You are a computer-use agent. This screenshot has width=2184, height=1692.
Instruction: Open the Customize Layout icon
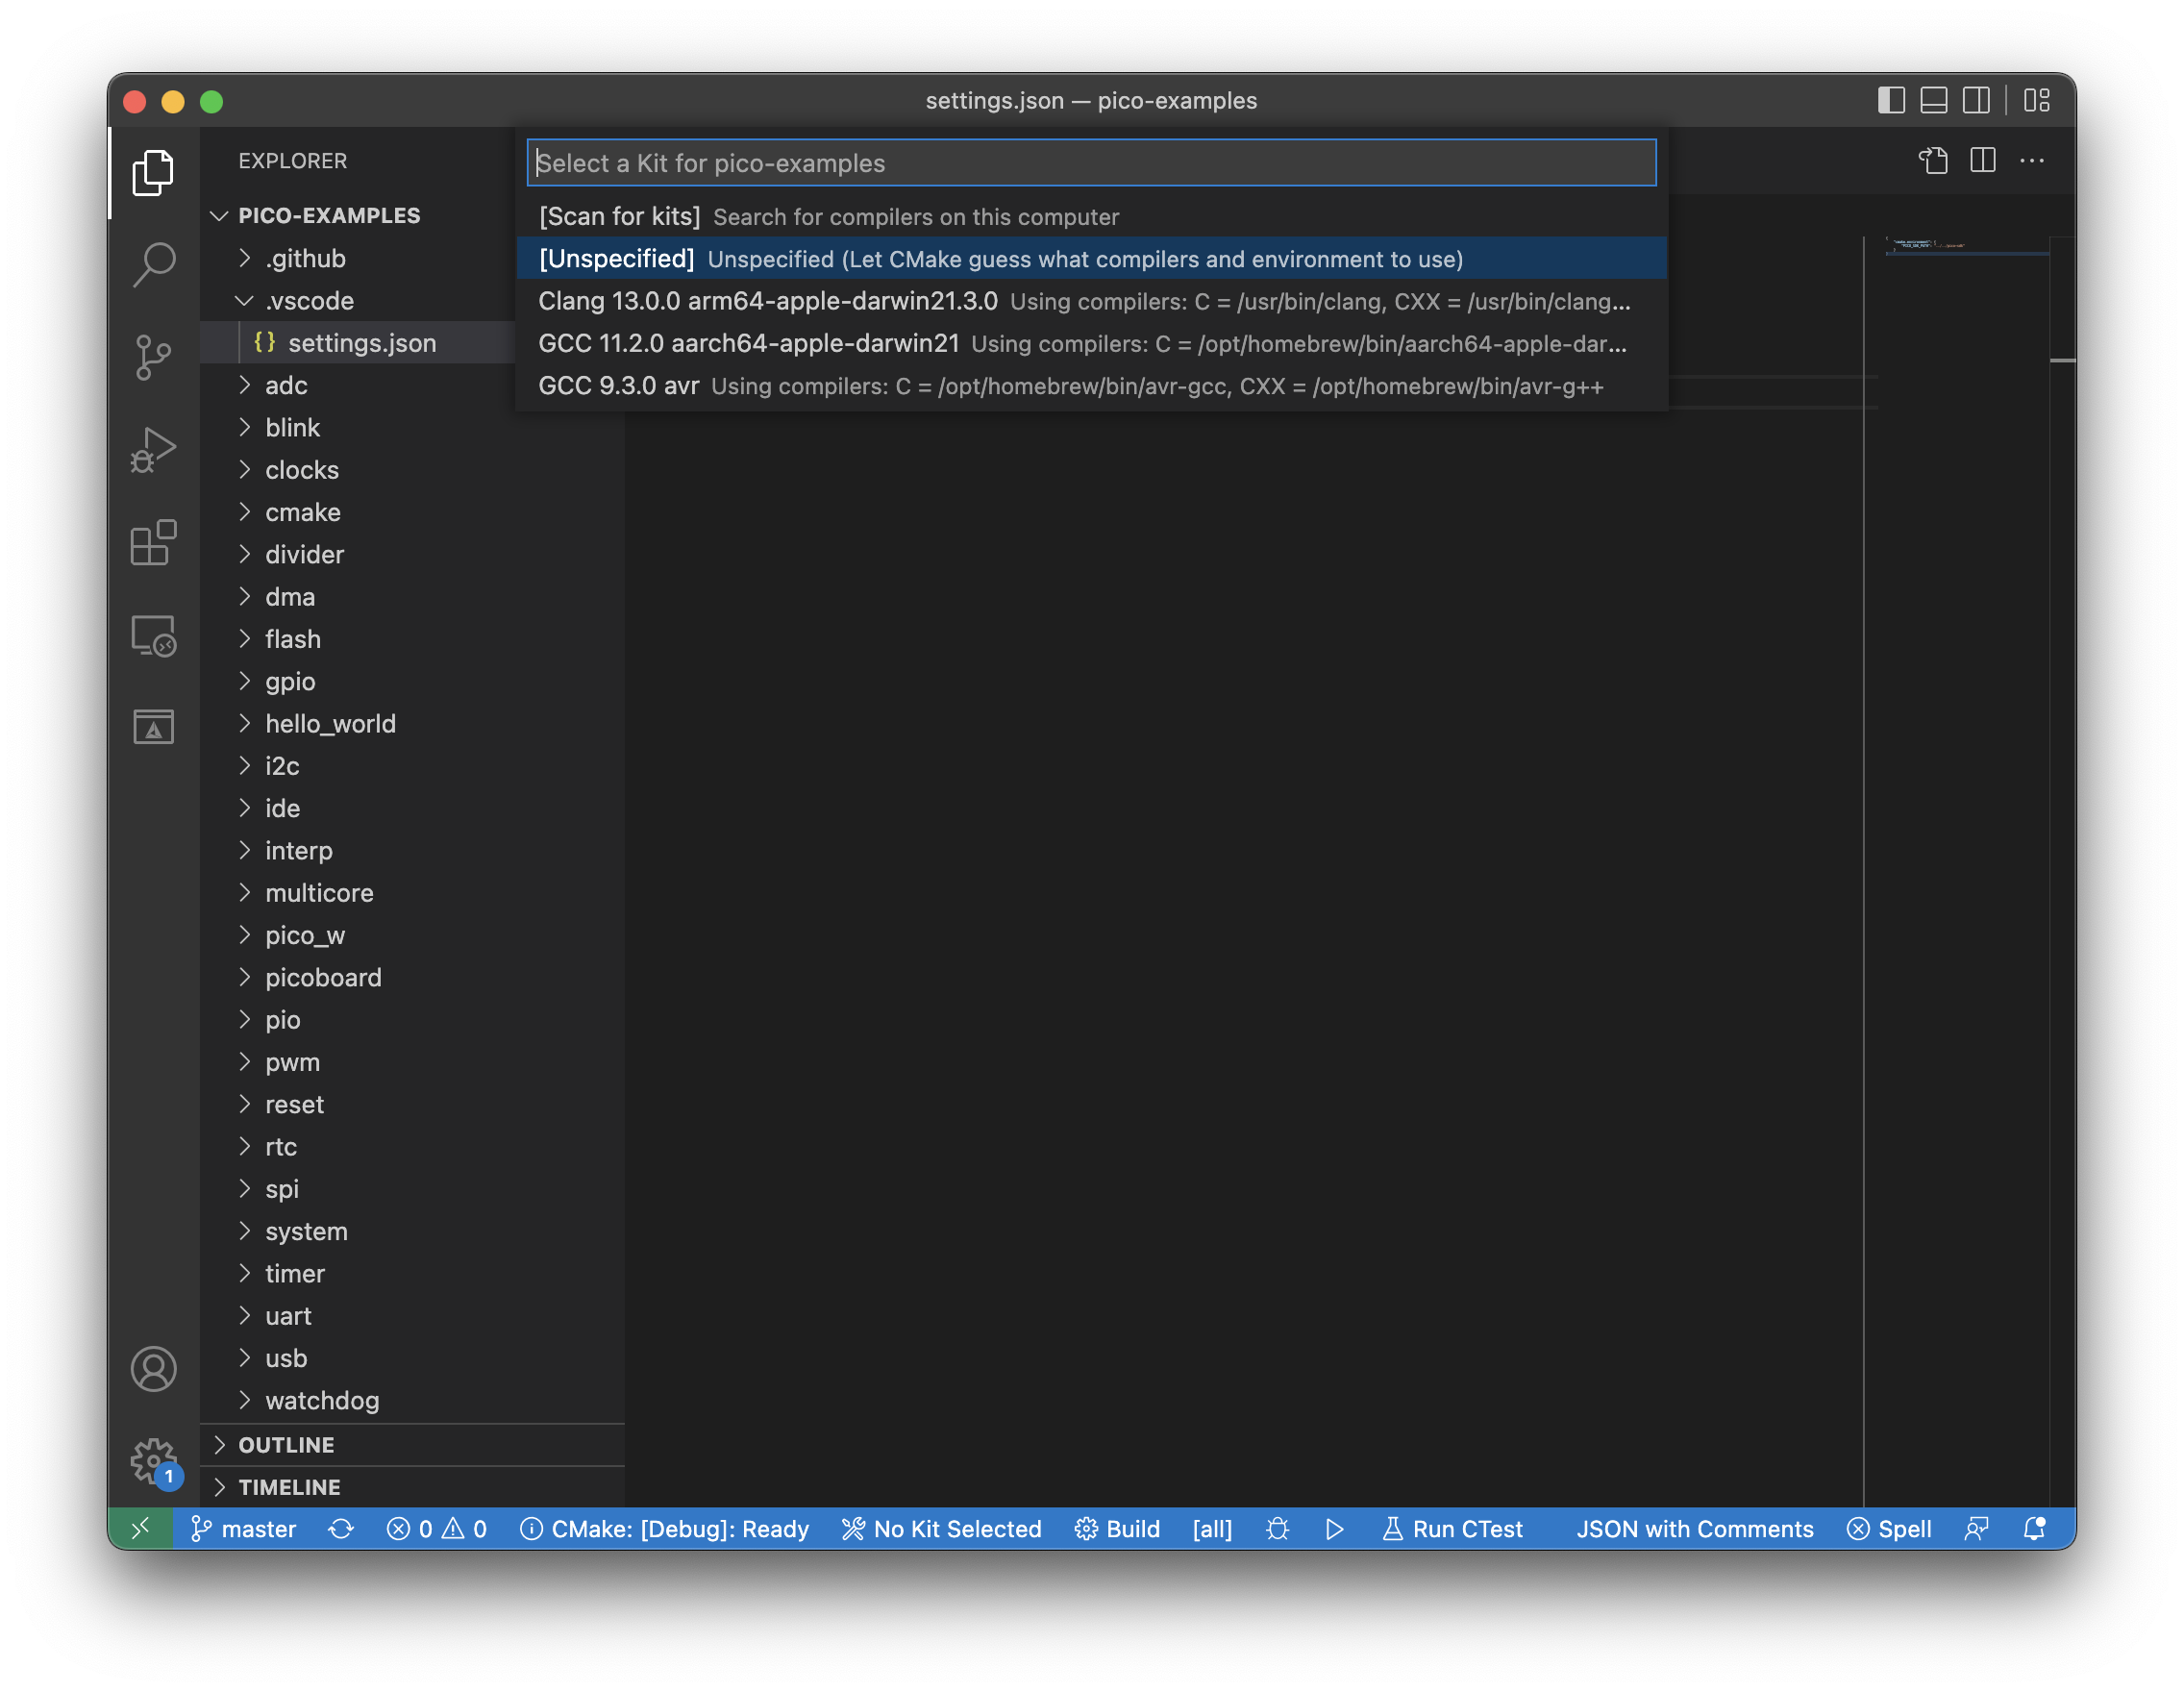[x=2037, y=100]
